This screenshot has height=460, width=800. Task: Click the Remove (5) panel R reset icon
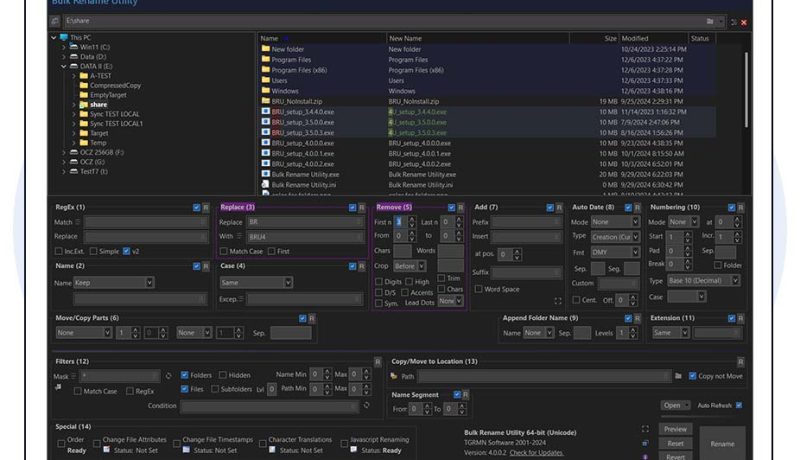pos(460,208)
